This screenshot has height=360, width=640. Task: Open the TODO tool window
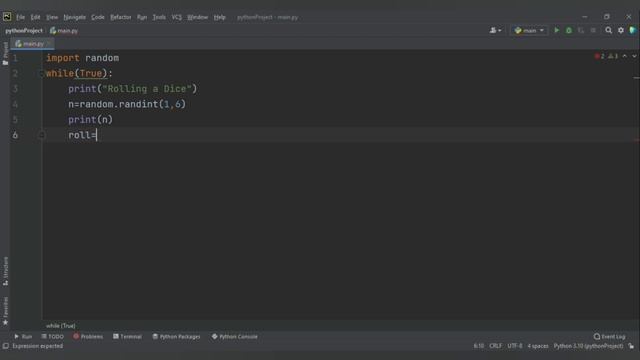[53, 336]
